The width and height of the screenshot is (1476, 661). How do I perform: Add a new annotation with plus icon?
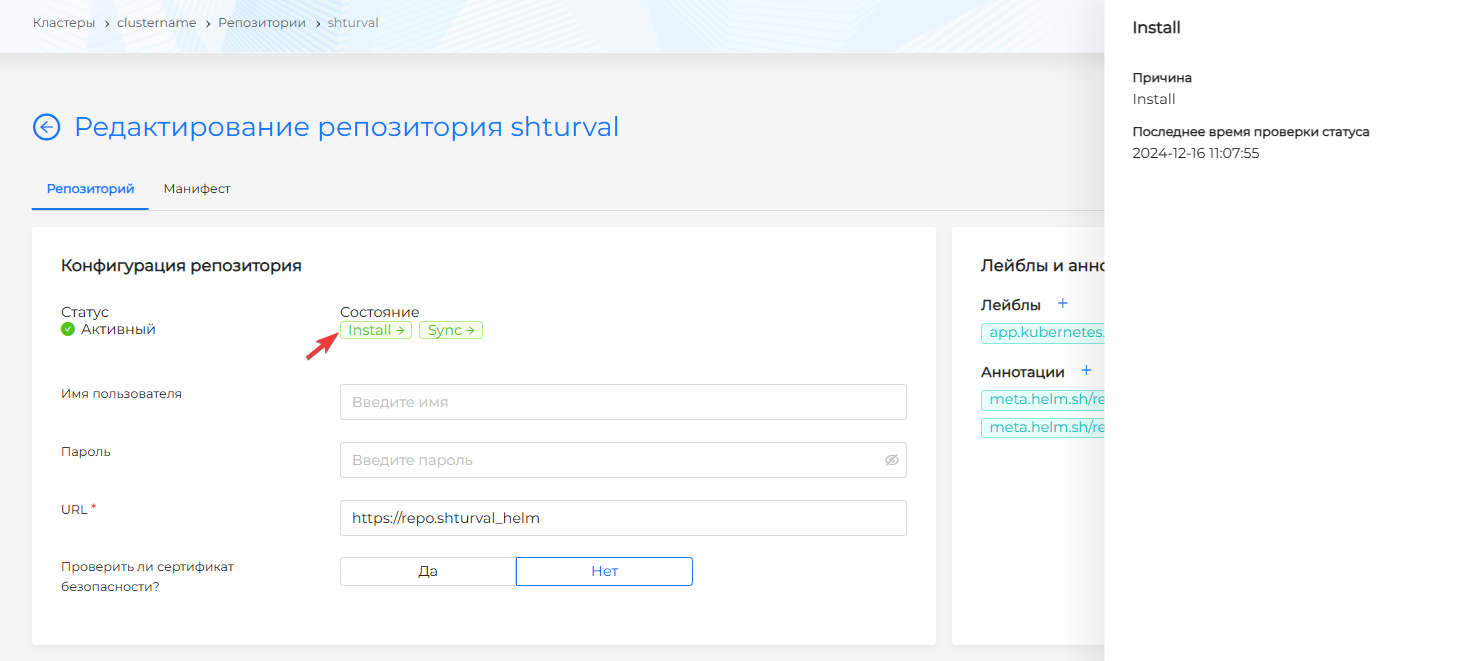tap(1086, 370)
